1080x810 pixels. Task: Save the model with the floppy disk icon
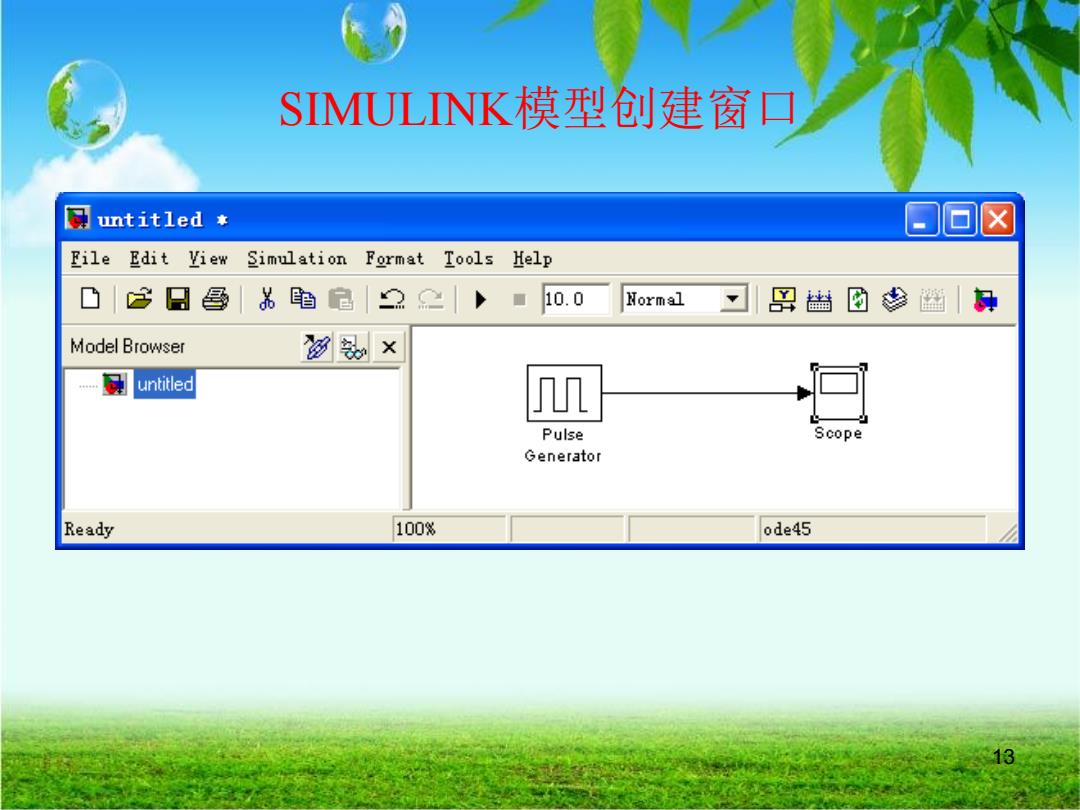(x=178, y=299)
